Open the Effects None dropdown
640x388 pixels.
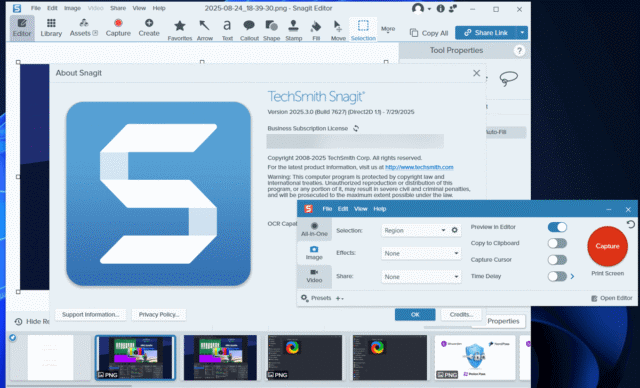pyautogui.click(x=421, y=253)
